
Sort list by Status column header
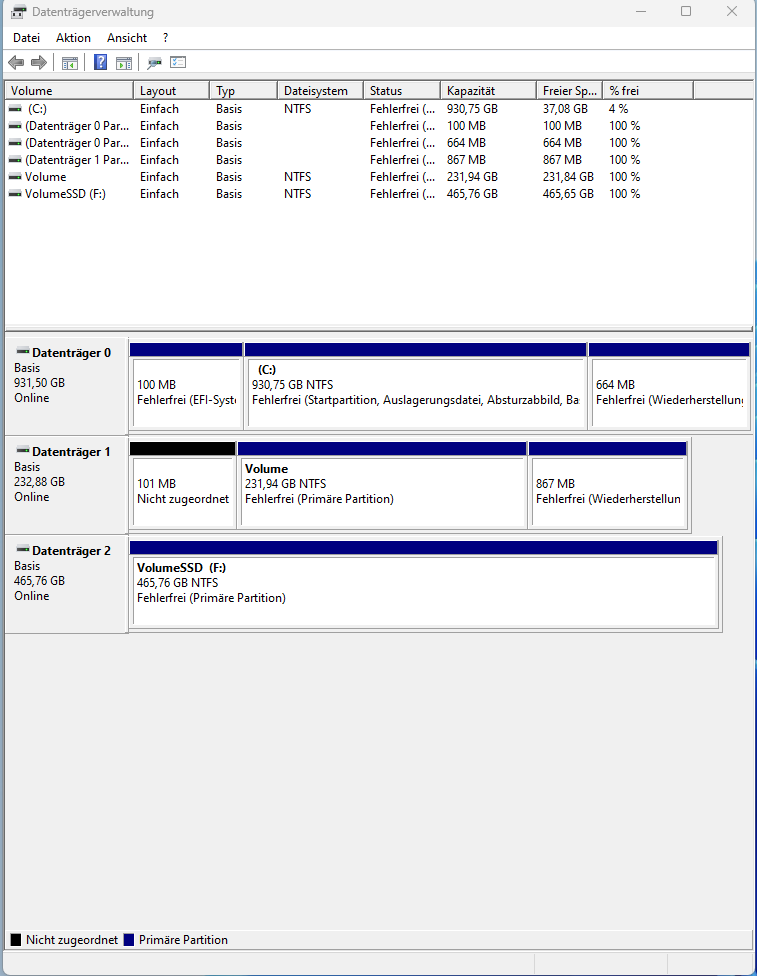pyautogui.click(x=402, y=91)
